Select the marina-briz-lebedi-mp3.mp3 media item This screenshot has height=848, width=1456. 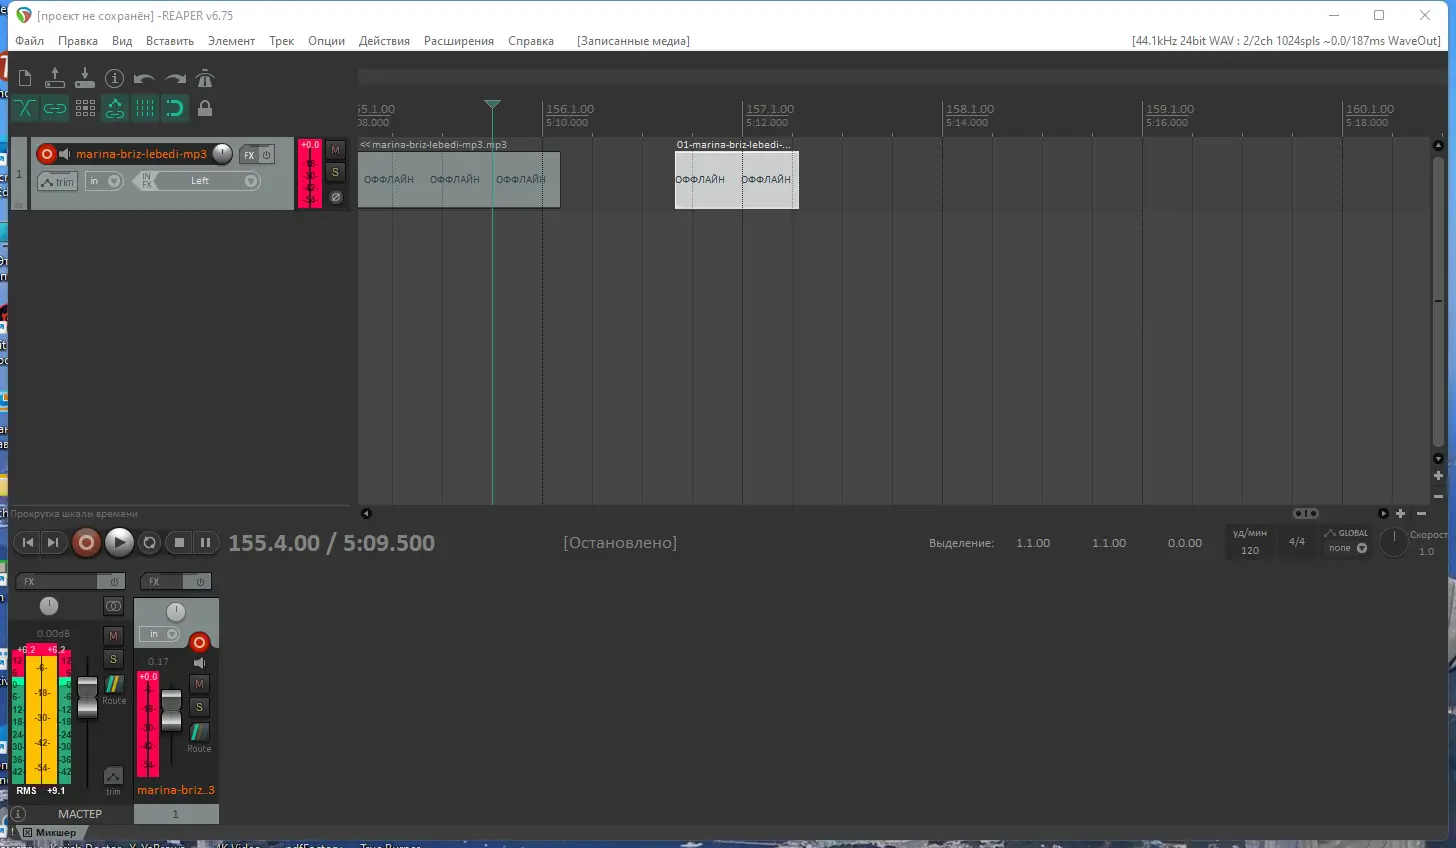tap(459, 180)
